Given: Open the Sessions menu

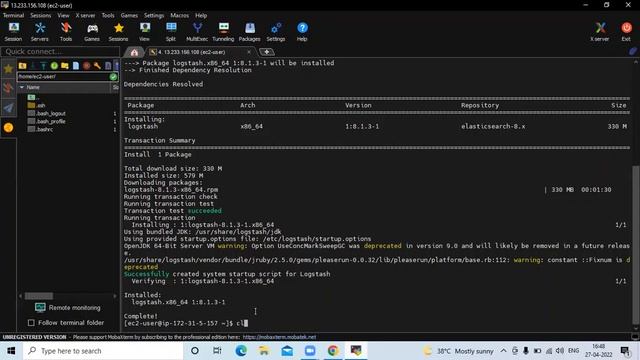Looking at the screenshot, I should pyautogui.click(x=41, y=16).
